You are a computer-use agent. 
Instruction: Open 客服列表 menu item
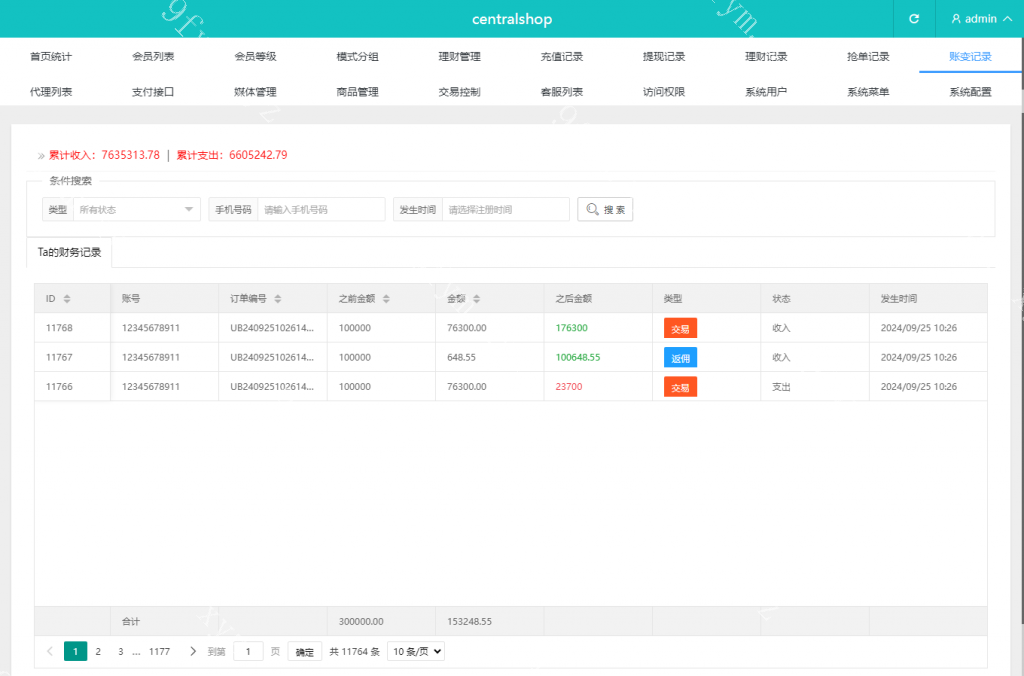point(562,91)
